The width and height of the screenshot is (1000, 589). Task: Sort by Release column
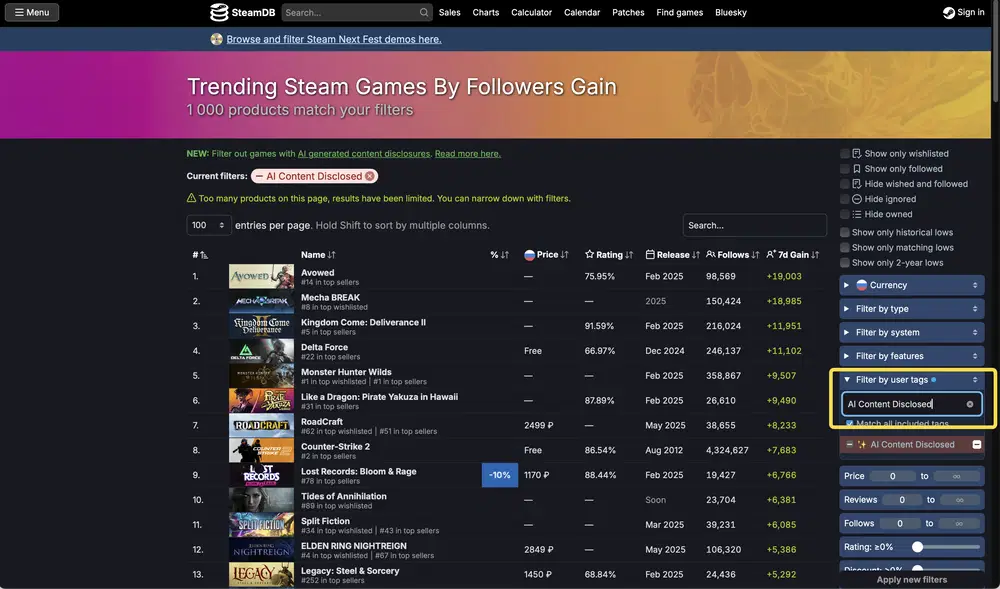coord(673,255)
